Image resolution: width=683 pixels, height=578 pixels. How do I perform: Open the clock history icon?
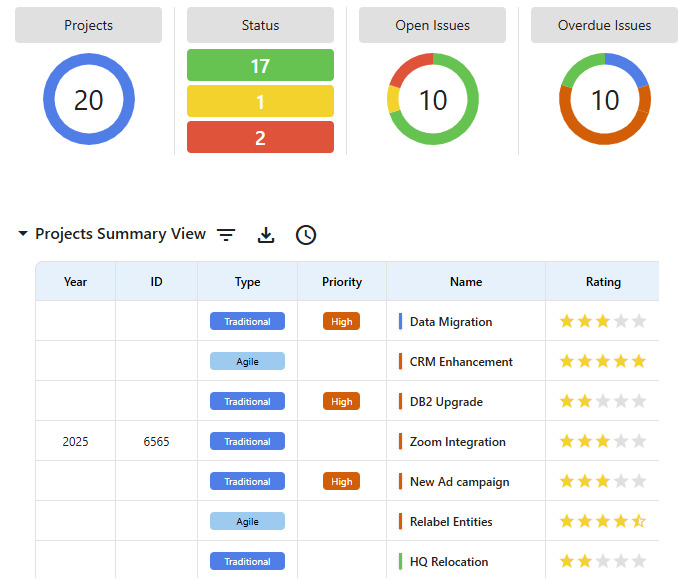306,235
